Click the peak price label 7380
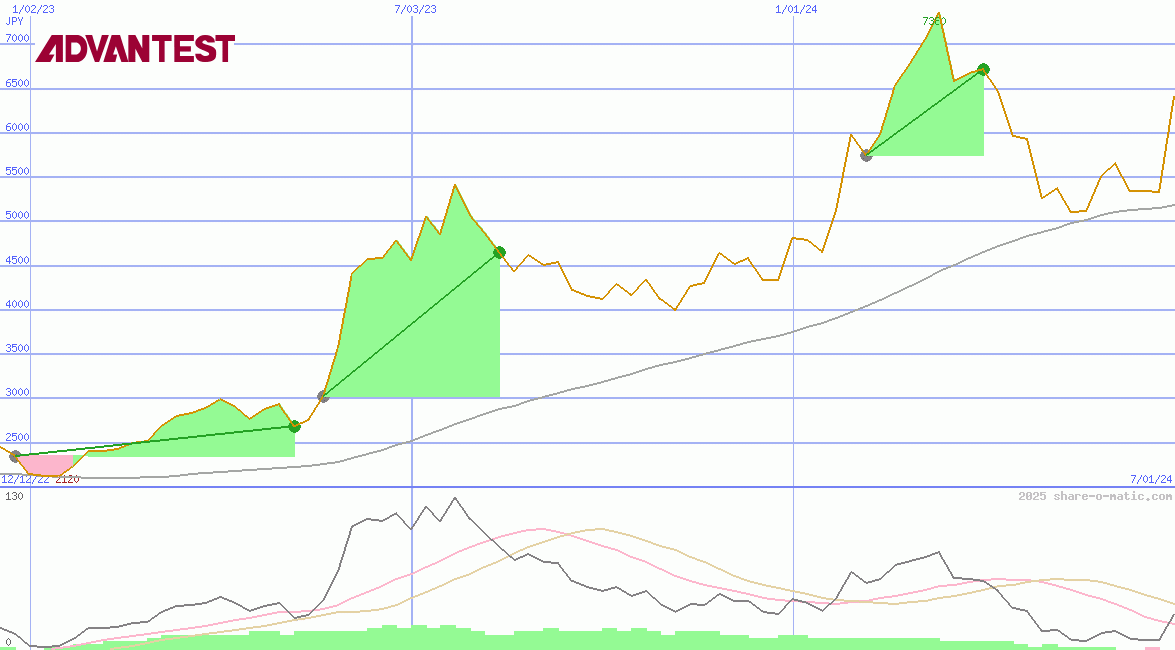Viewport: 1175px width, 650px height. (x=932, y=21)
